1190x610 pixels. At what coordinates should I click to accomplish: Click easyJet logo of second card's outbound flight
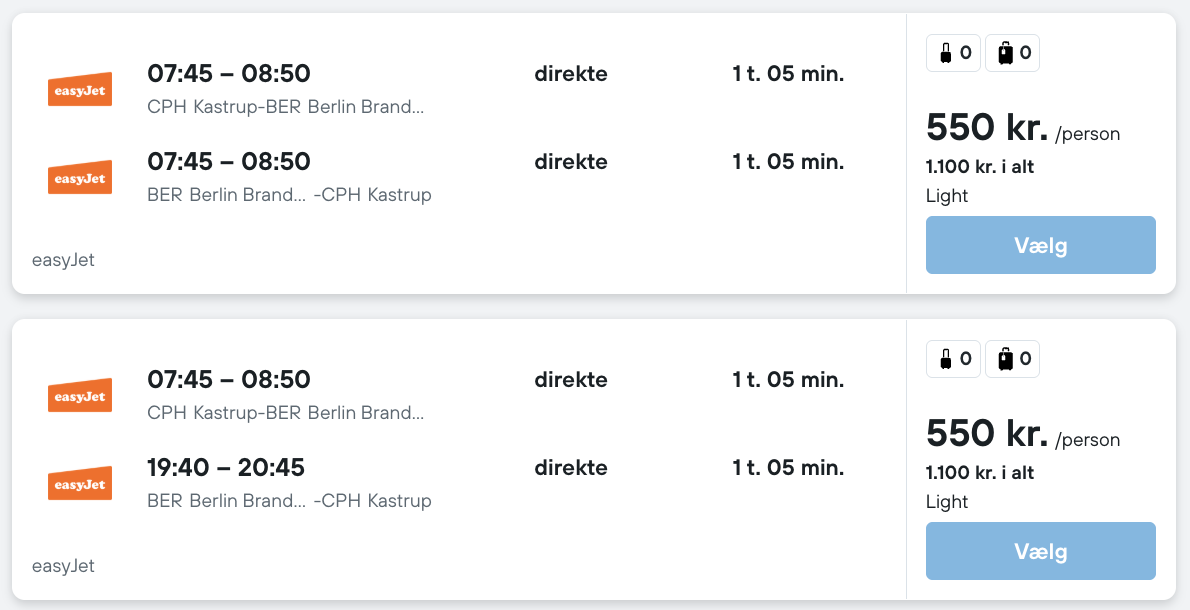[80, 395]
